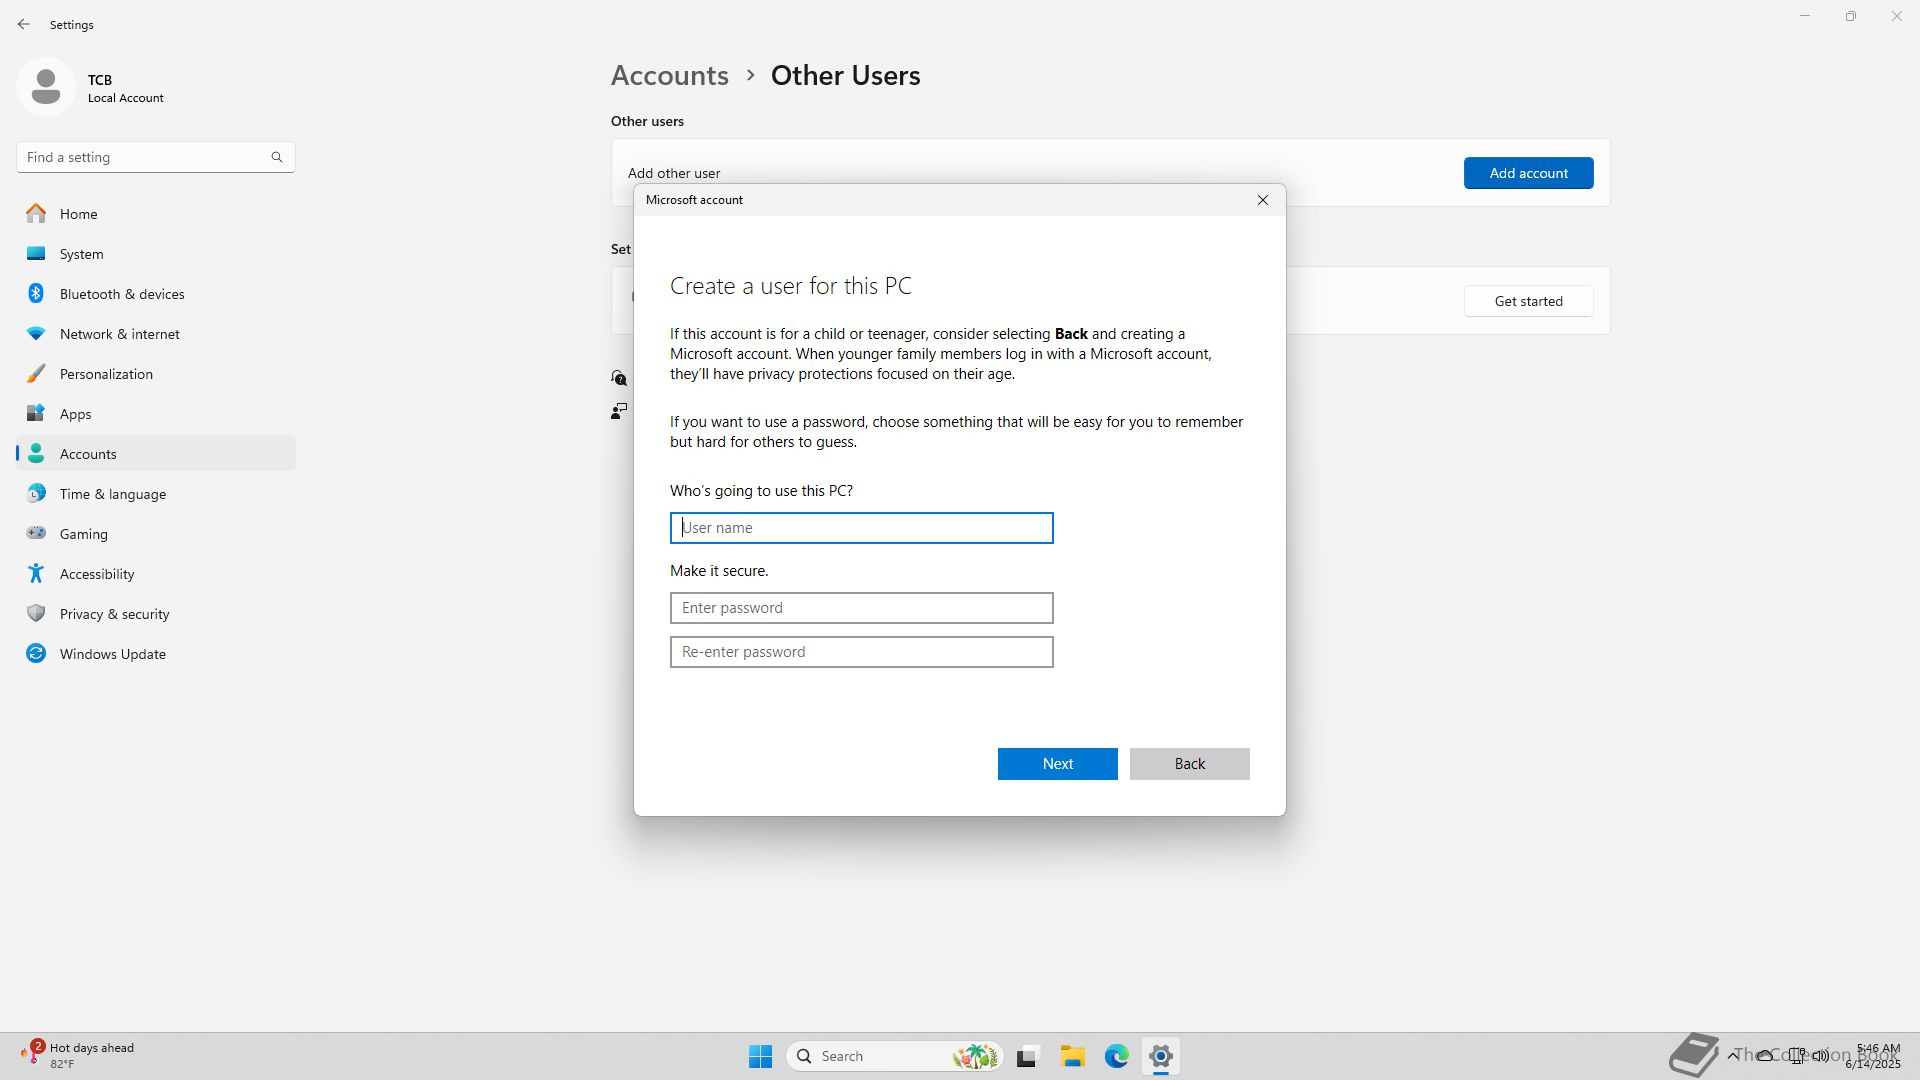The image size is (1920, 1080).
Task: Click the back arrow in Settings header
Action: pyautogui.click(x=24, y=24)
